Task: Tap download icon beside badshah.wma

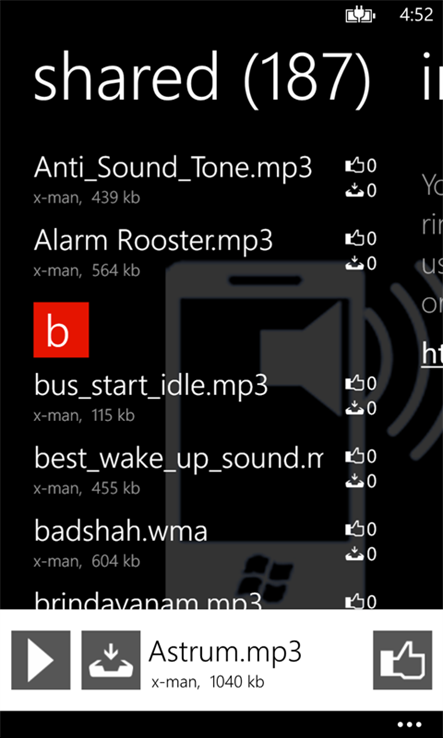Action: [x=354, y=554]
